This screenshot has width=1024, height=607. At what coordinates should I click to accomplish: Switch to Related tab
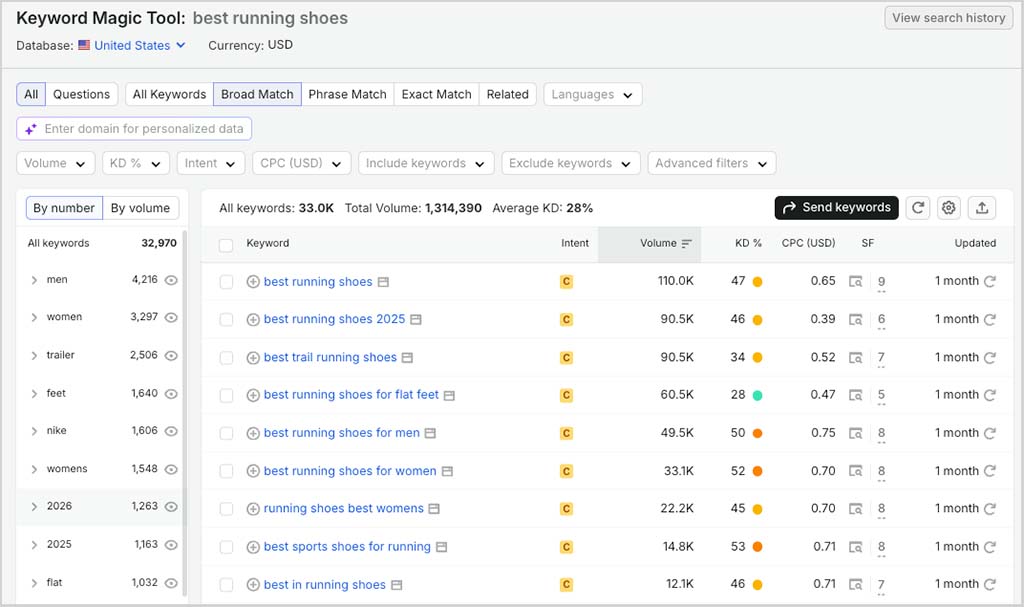point(507,95)
